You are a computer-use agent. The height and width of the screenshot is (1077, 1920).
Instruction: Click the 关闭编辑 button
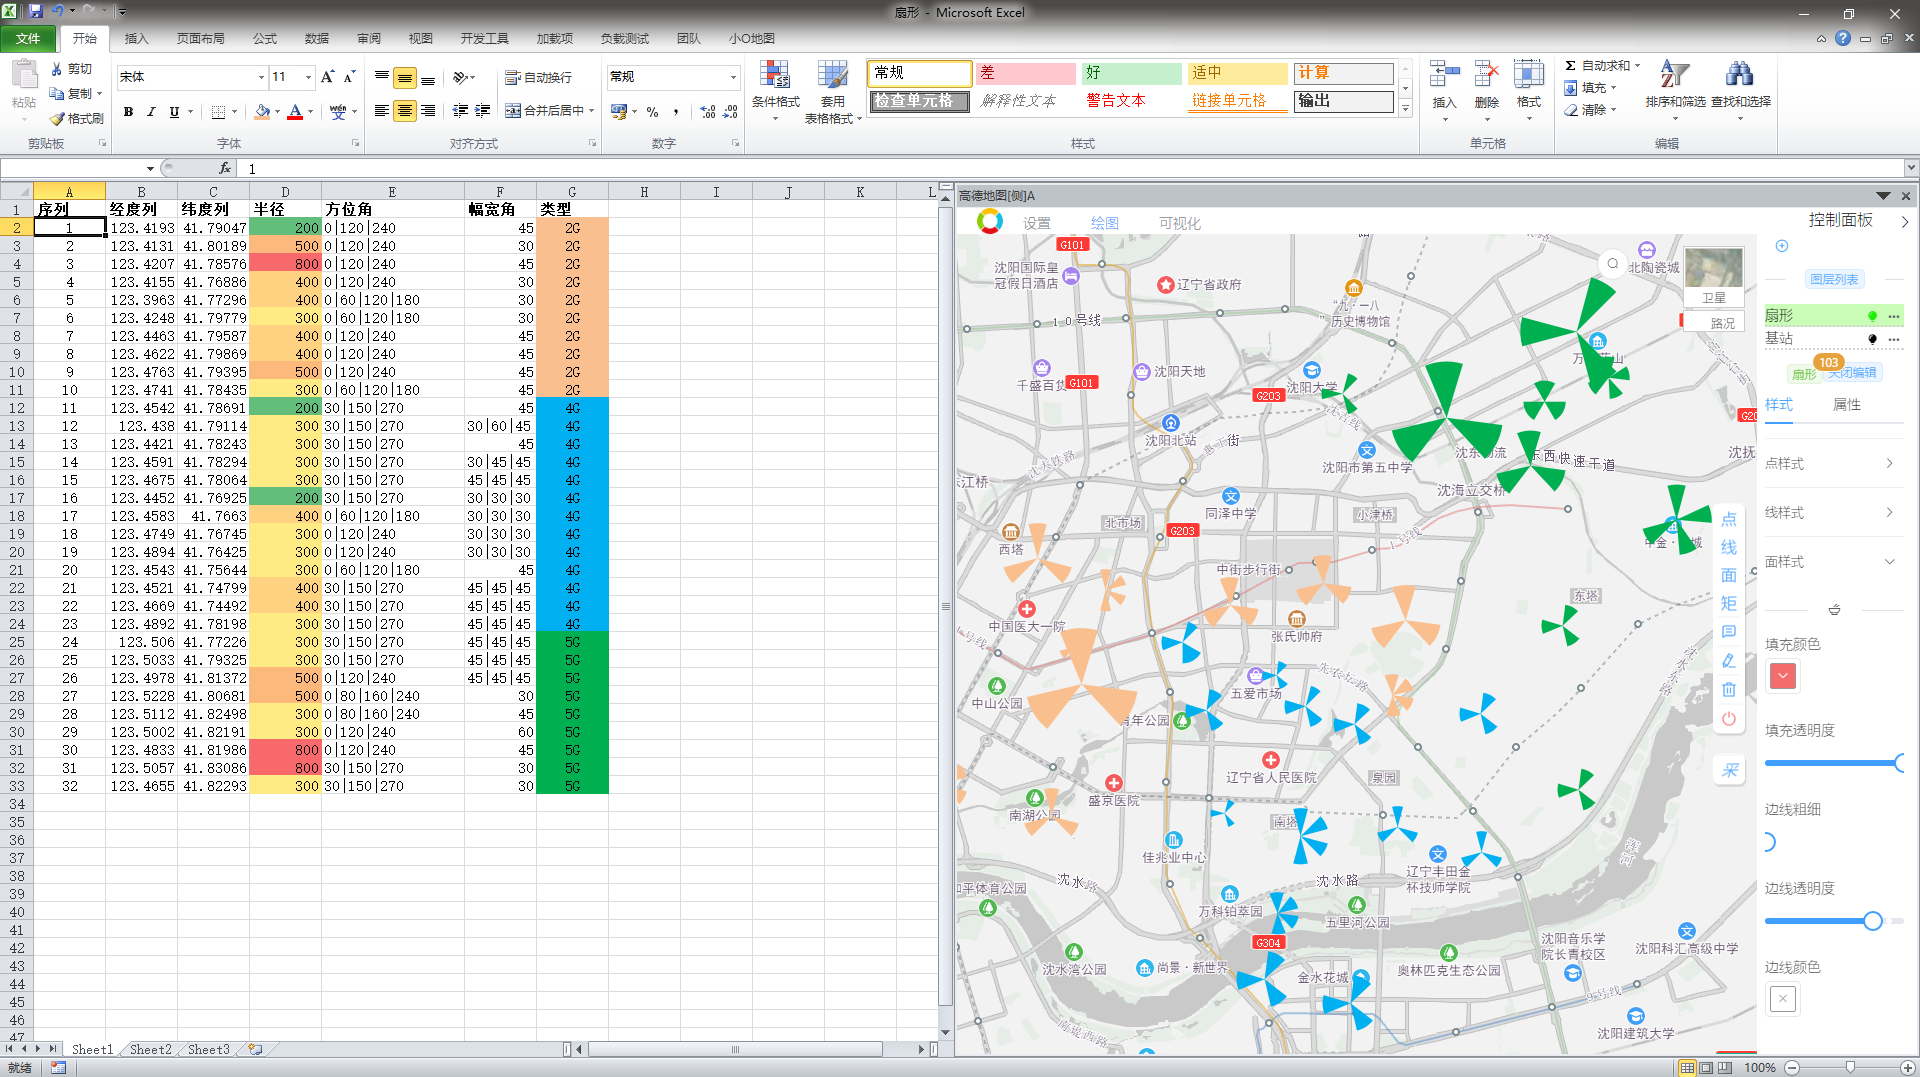pos(1852,373)
